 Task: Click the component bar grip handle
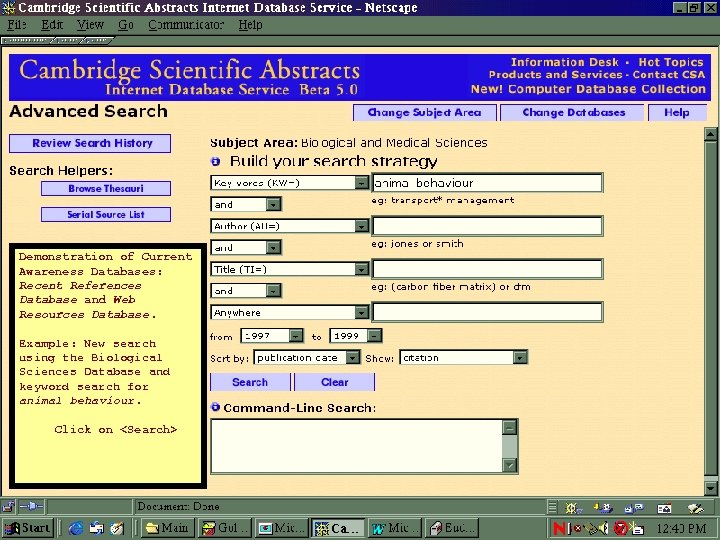[x=552, y=507]
